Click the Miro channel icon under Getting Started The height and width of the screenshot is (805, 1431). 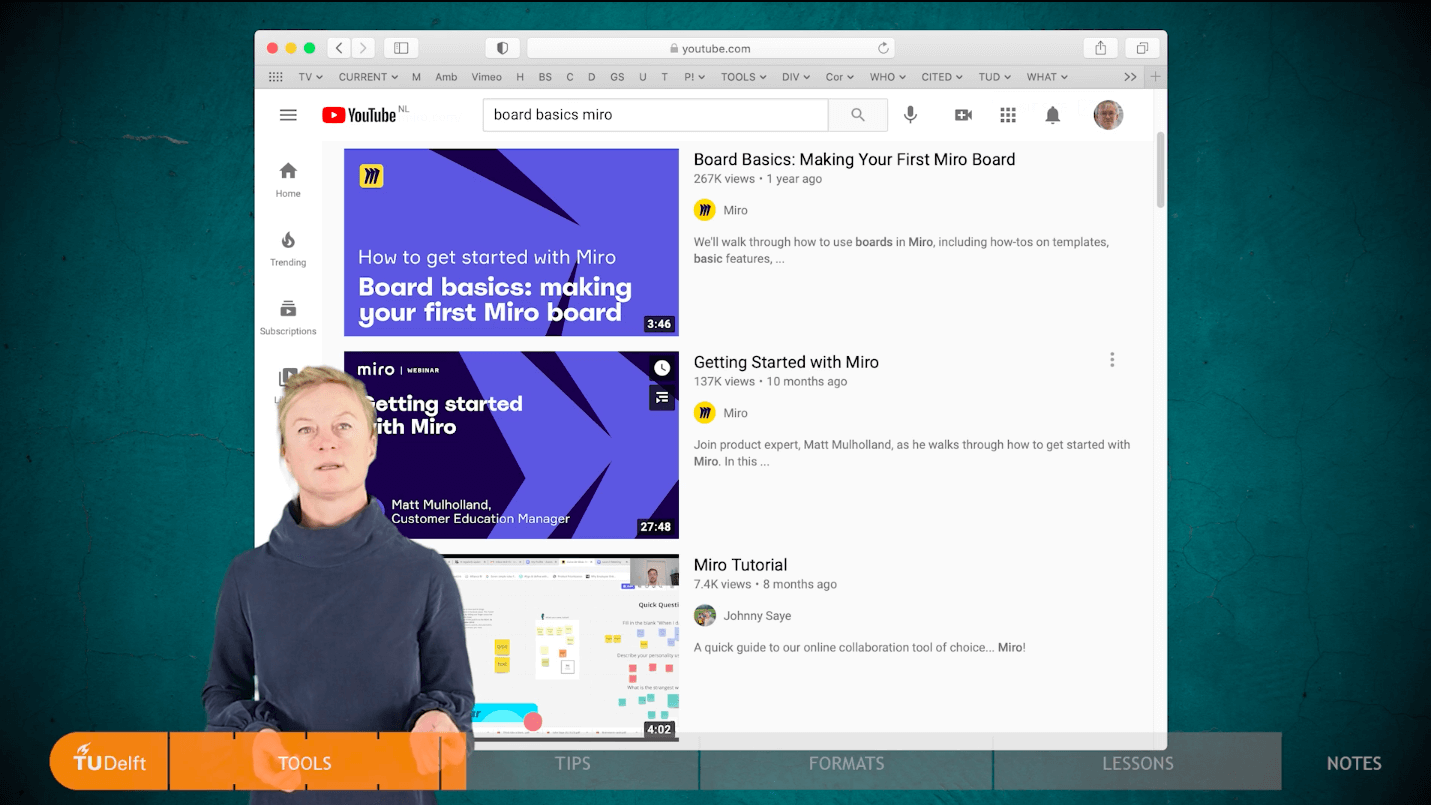[705, 413]
